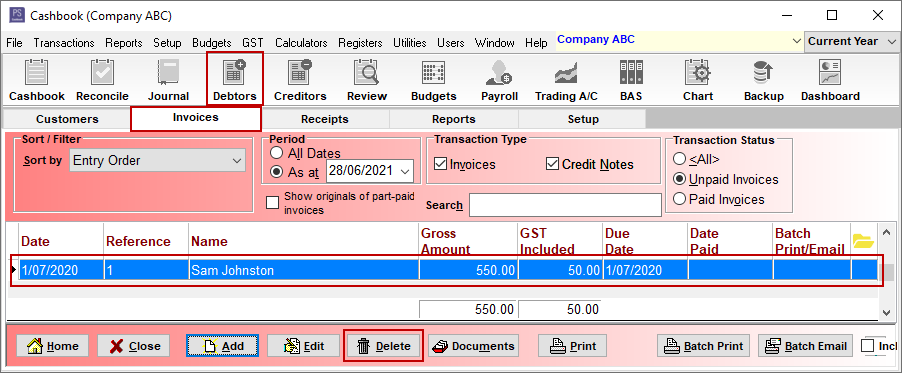Open the BAS binders icon

(631, 81)
